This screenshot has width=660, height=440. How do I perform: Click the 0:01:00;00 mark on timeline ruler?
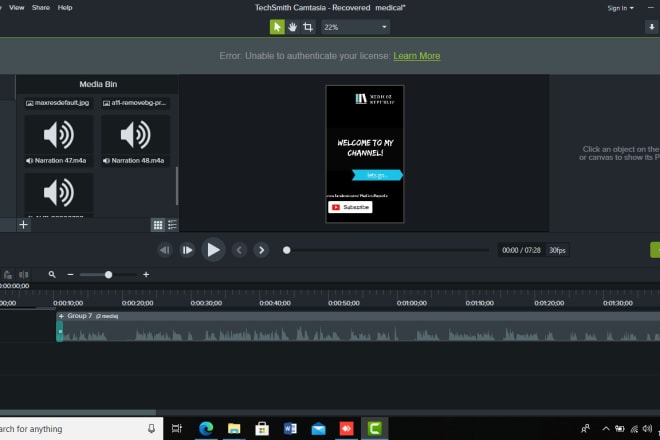(x=412, y=303)
